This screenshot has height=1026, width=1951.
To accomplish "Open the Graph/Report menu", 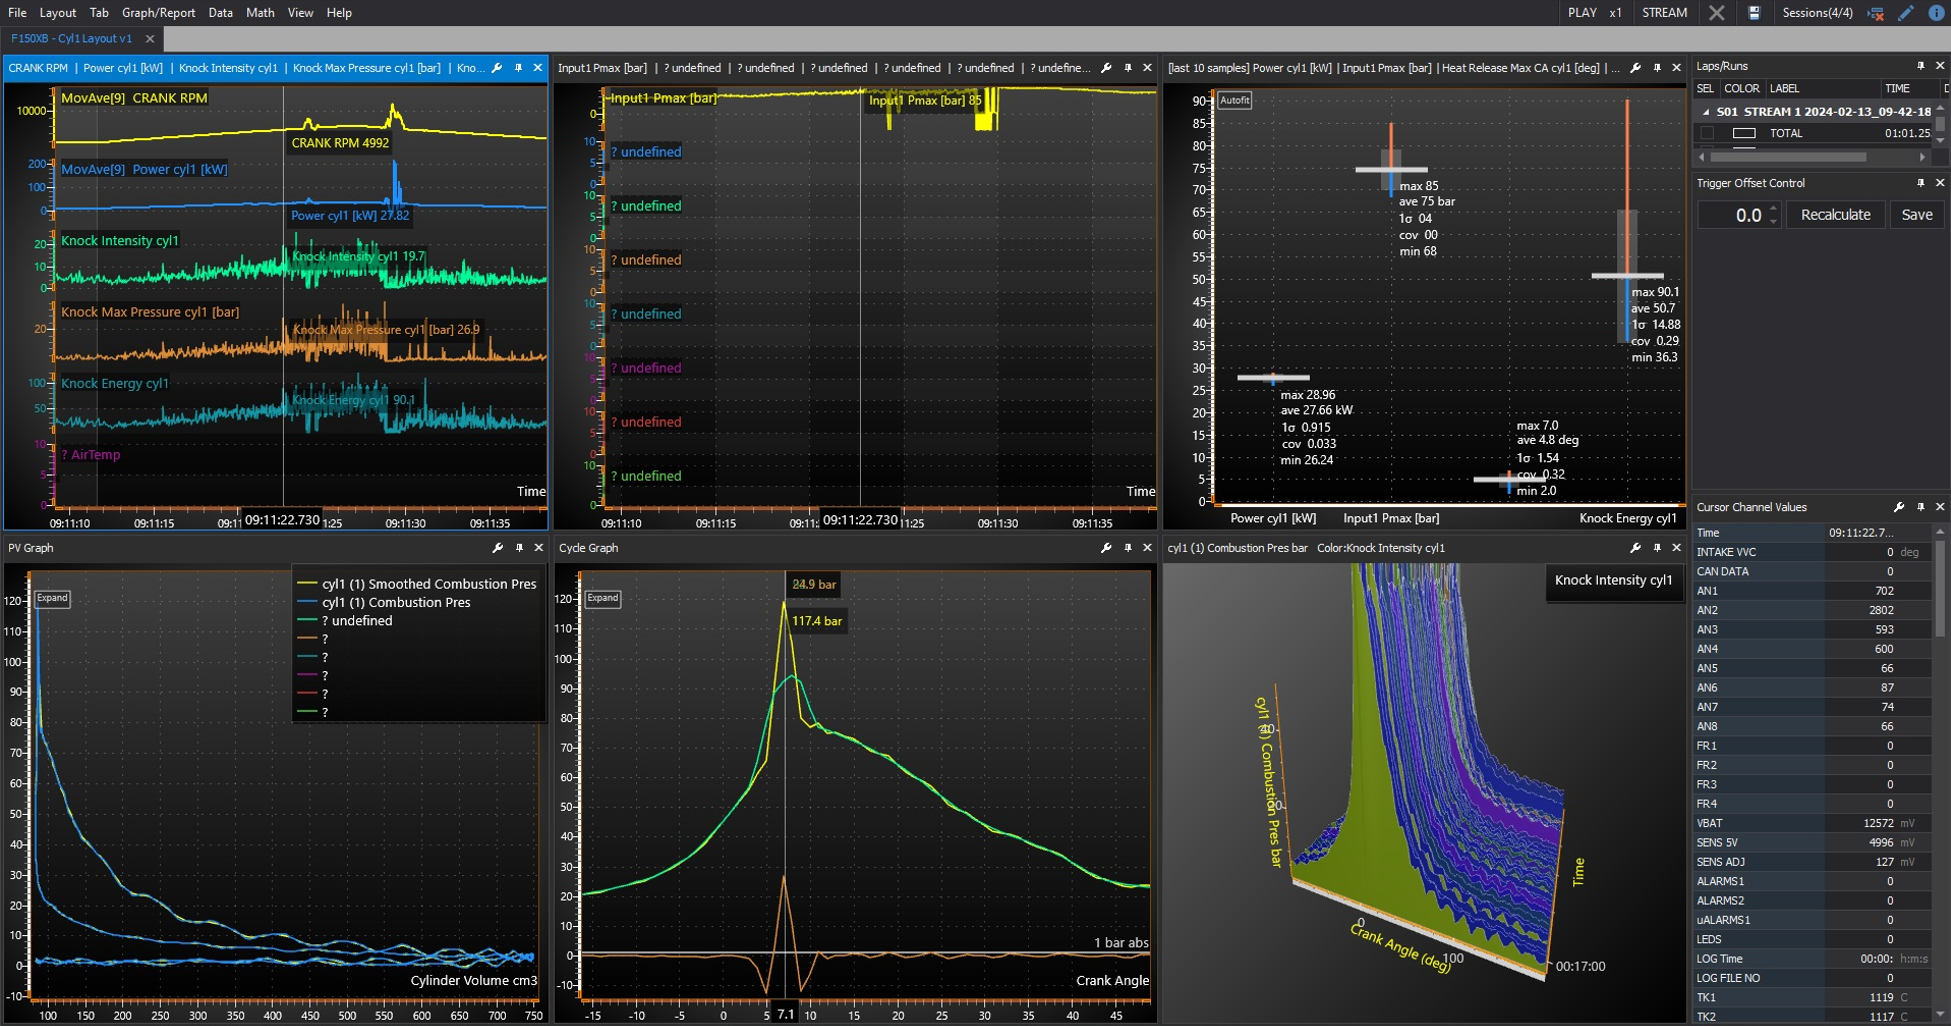I will (158, 13).
